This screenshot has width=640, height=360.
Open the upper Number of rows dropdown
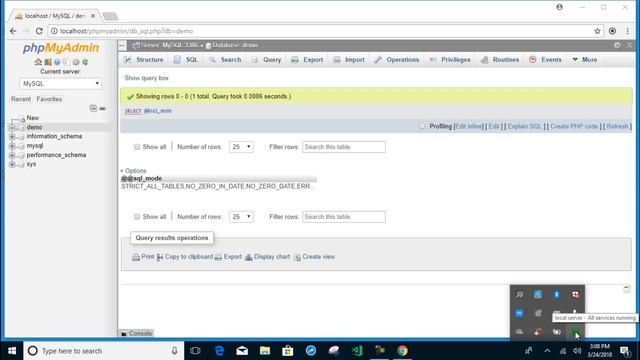click(241, 147)
